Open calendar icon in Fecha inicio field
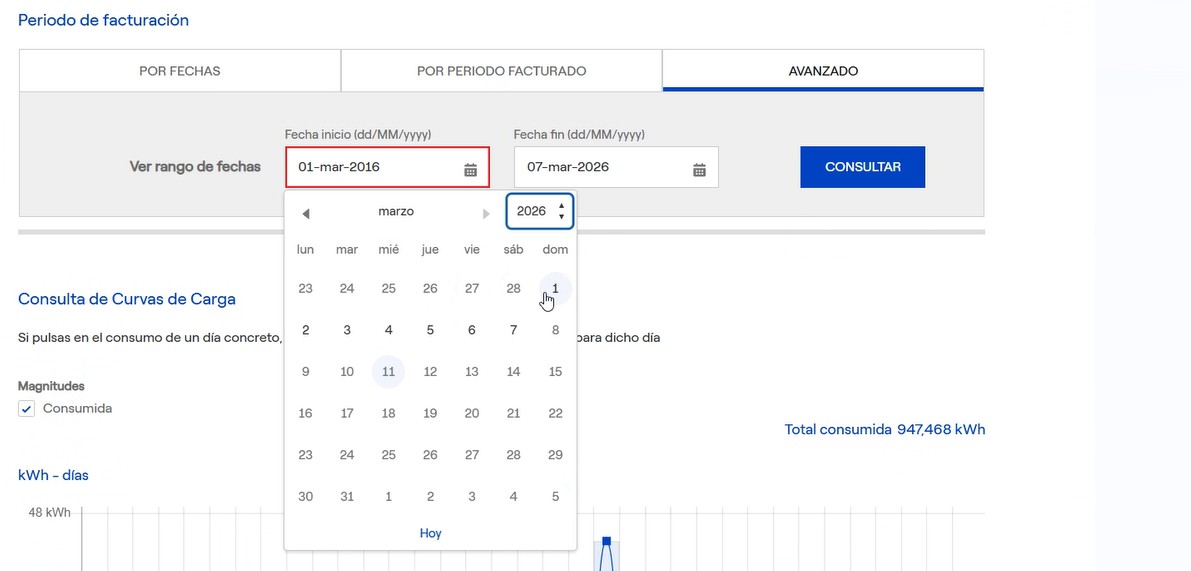 tap(470, 169)
